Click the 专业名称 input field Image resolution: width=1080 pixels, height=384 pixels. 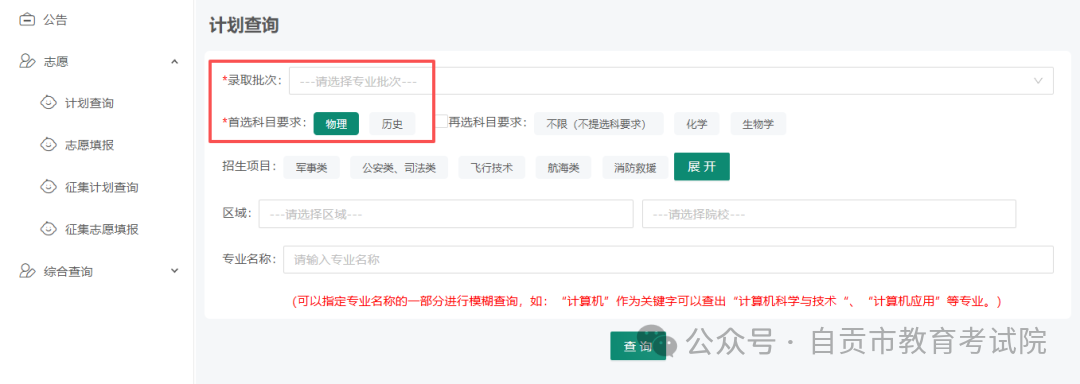pyautogui.click(x=668, y=260)
